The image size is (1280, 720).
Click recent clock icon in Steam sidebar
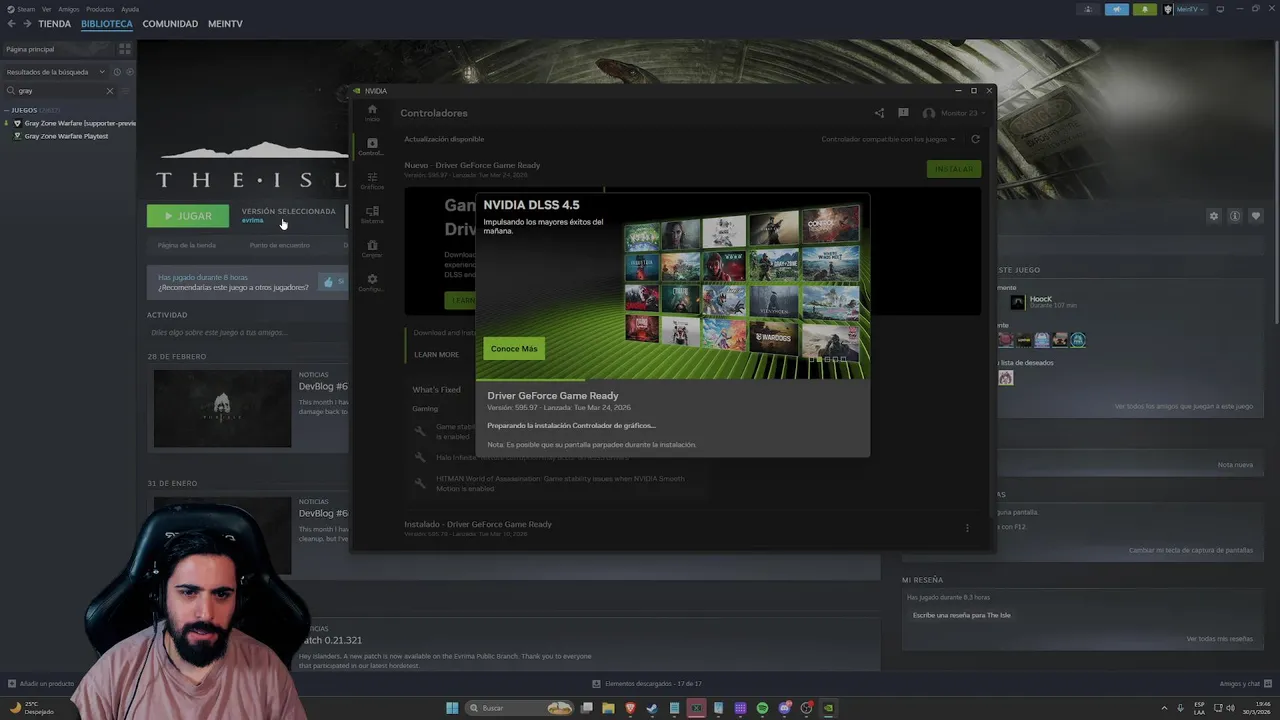tap(117, 72)
